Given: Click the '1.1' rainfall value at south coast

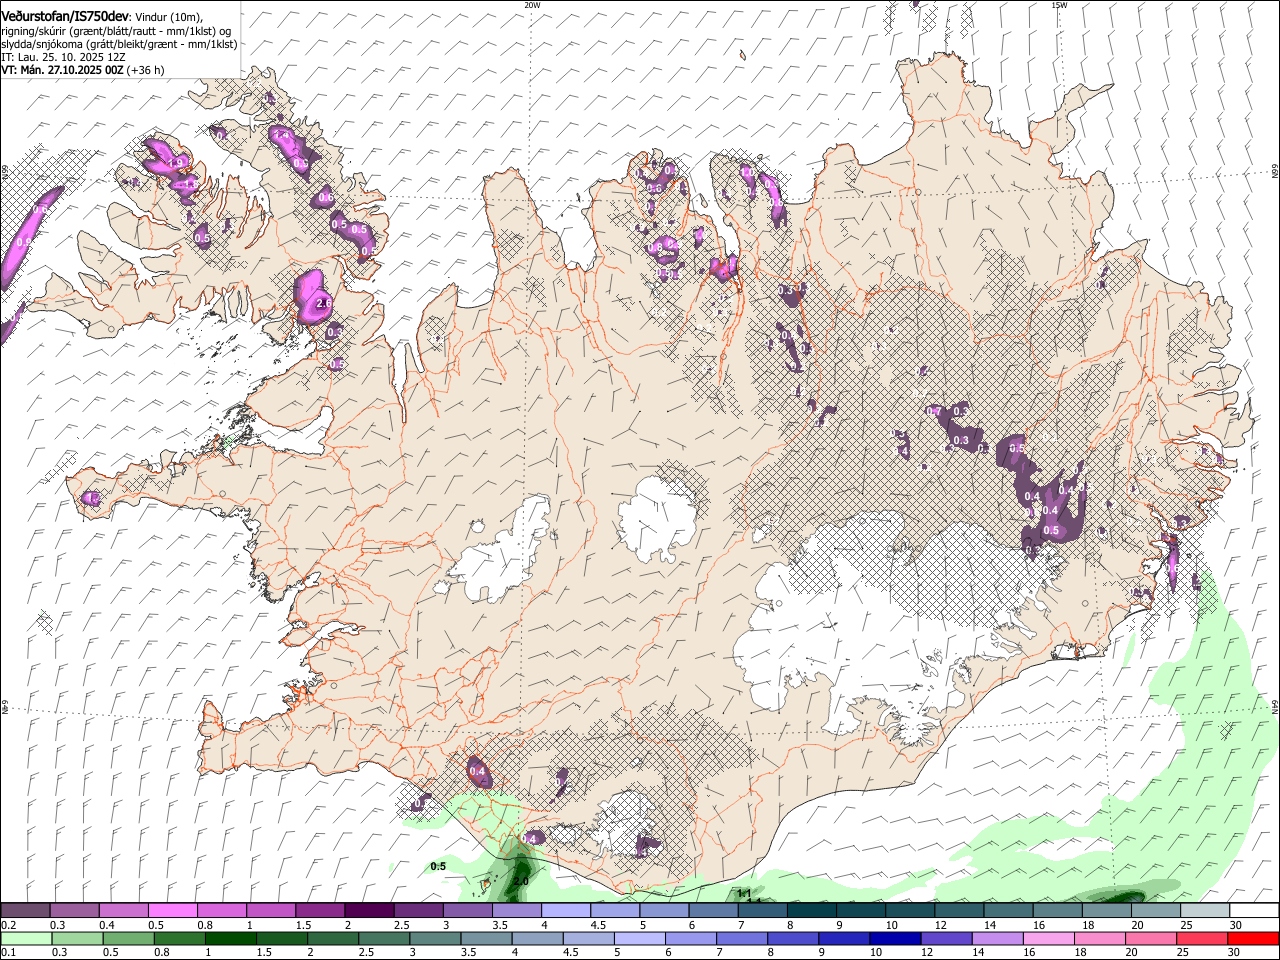Looking at the screenshot, I should point(744,893).
